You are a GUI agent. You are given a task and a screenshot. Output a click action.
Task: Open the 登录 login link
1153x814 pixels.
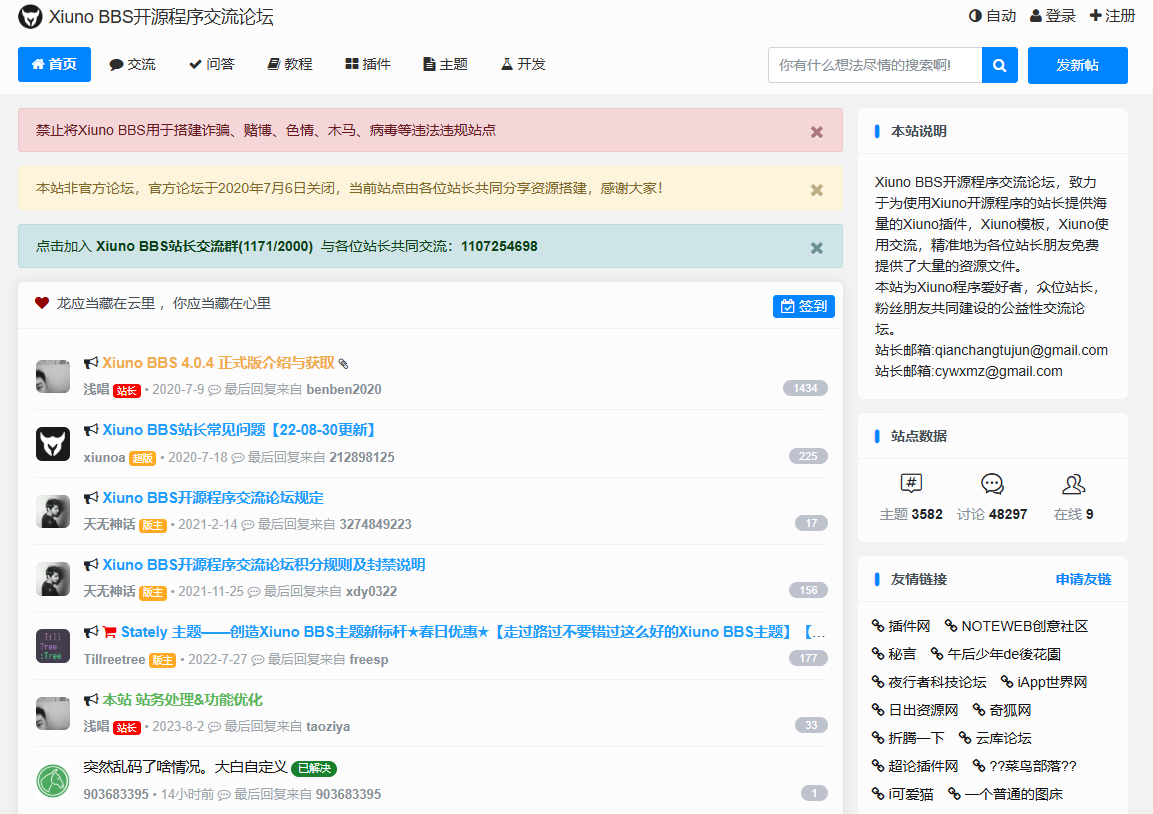click(x=1052, y=15)
